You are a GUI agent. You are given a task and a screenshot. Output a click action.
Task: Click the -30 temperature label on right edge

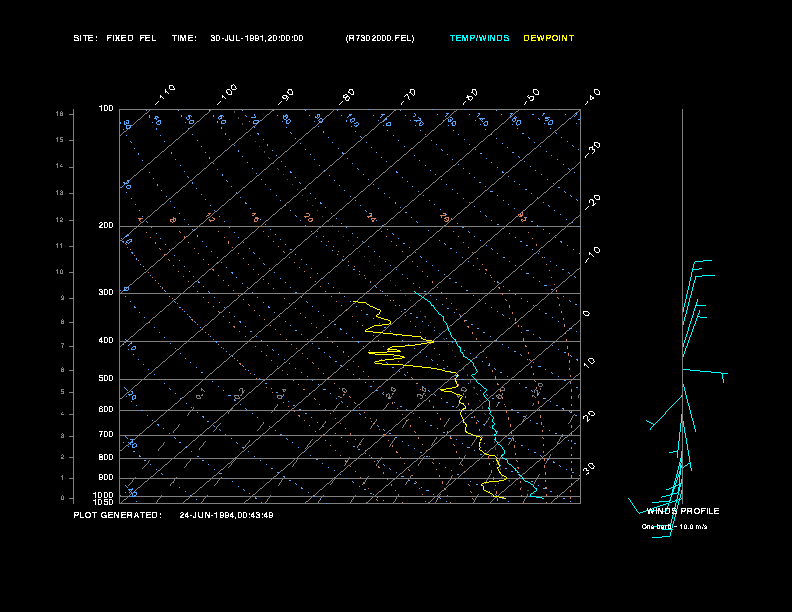click(592, 150)
